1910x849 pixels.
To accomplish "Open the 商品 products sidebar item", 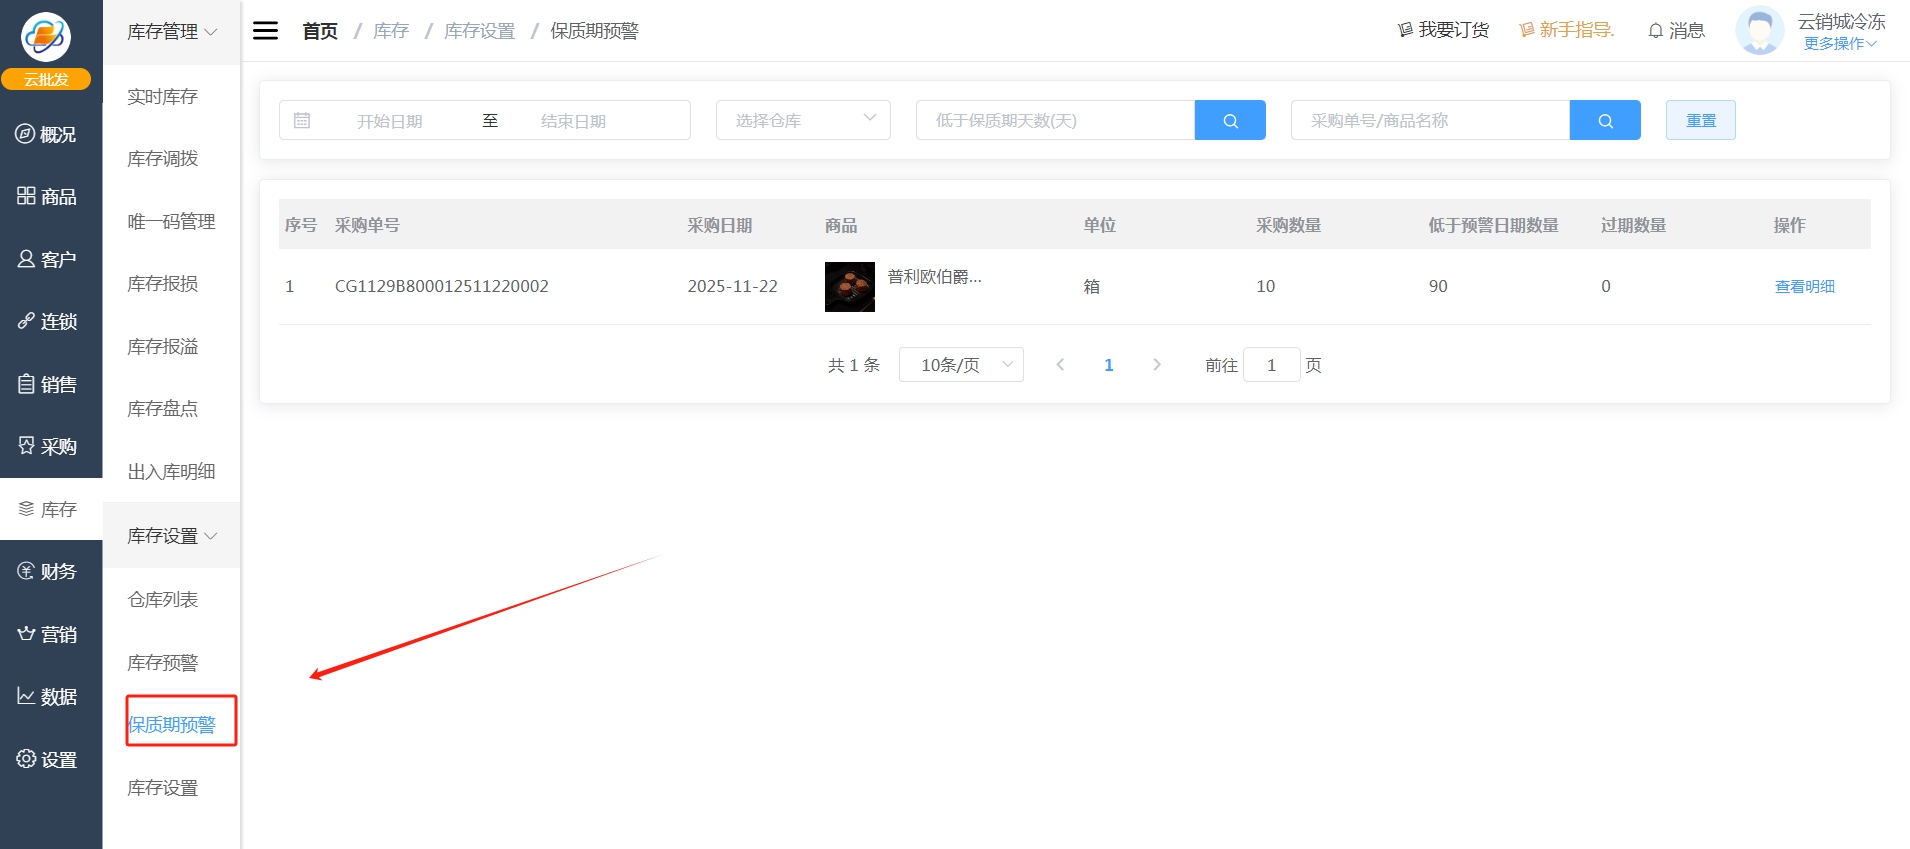I will coord(46,197).
